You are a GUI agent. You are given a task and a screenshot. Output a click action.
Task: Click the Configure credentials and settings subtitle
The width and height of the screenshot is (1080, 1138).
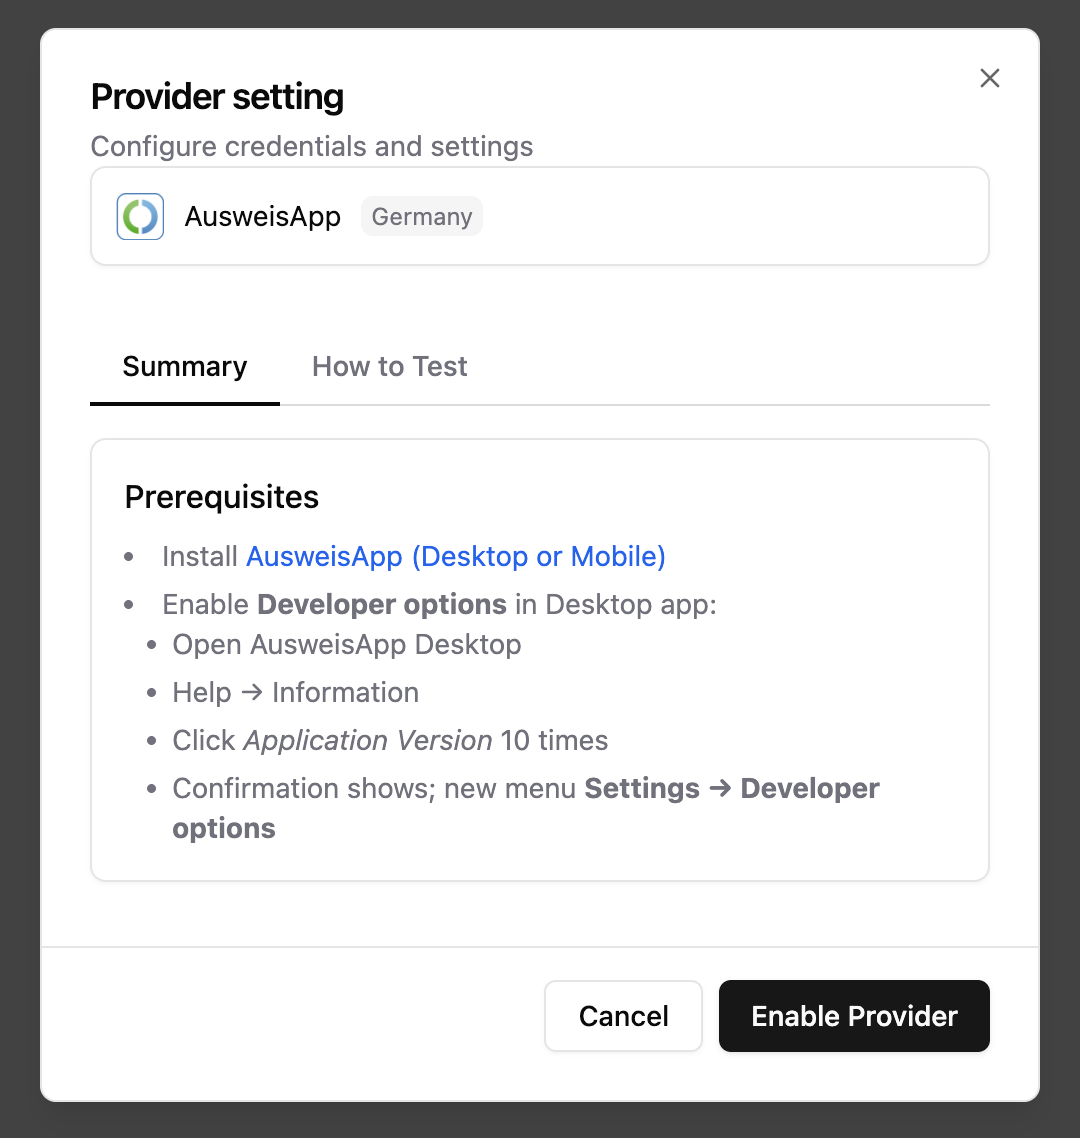coord(311,146)
